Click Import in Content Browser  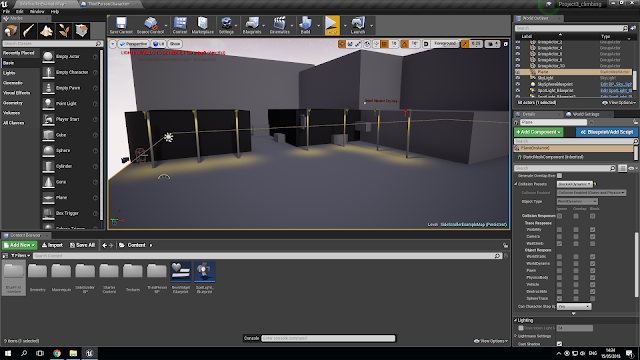53,245
